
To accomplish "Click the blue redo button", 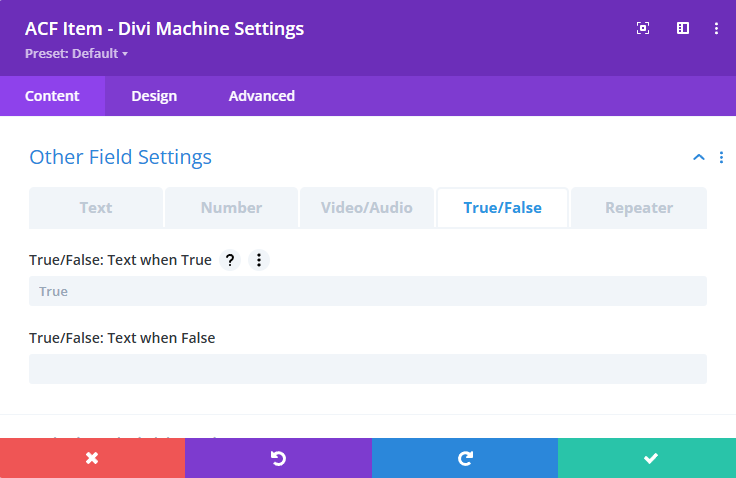I will point(465,458).
